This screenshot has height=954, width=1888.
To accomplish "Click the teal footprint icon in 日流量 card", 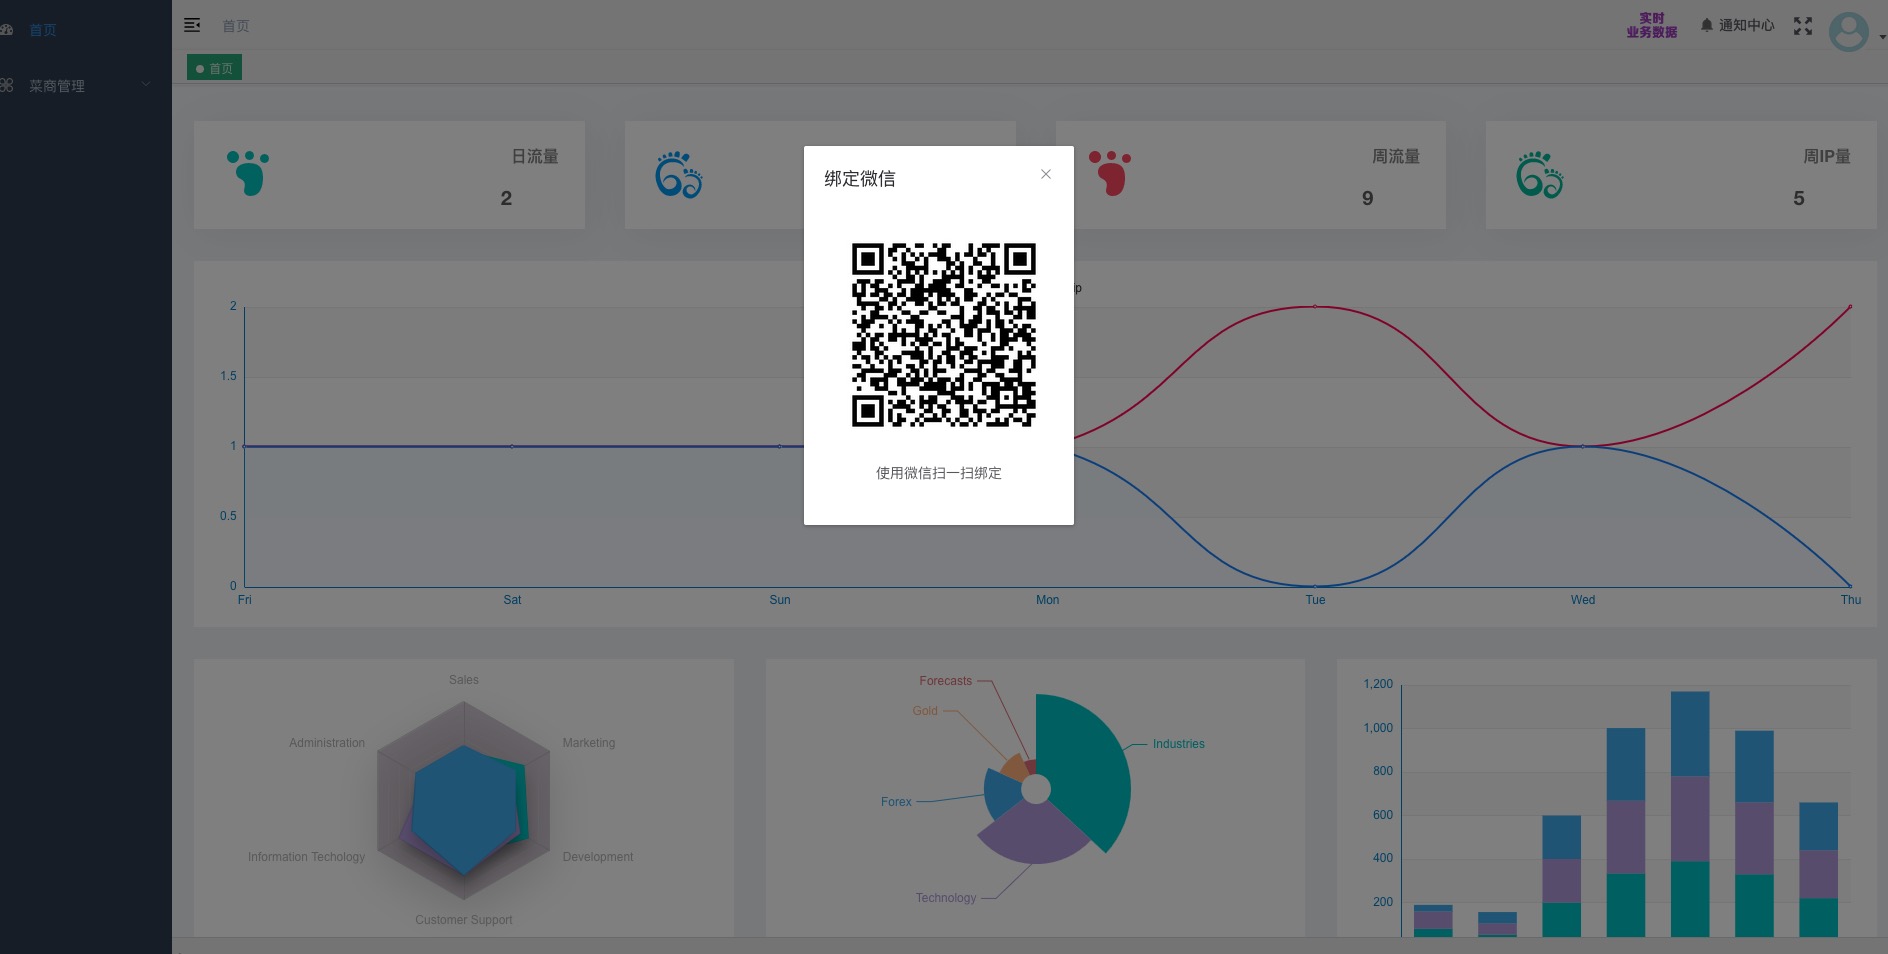I will 248,173.
